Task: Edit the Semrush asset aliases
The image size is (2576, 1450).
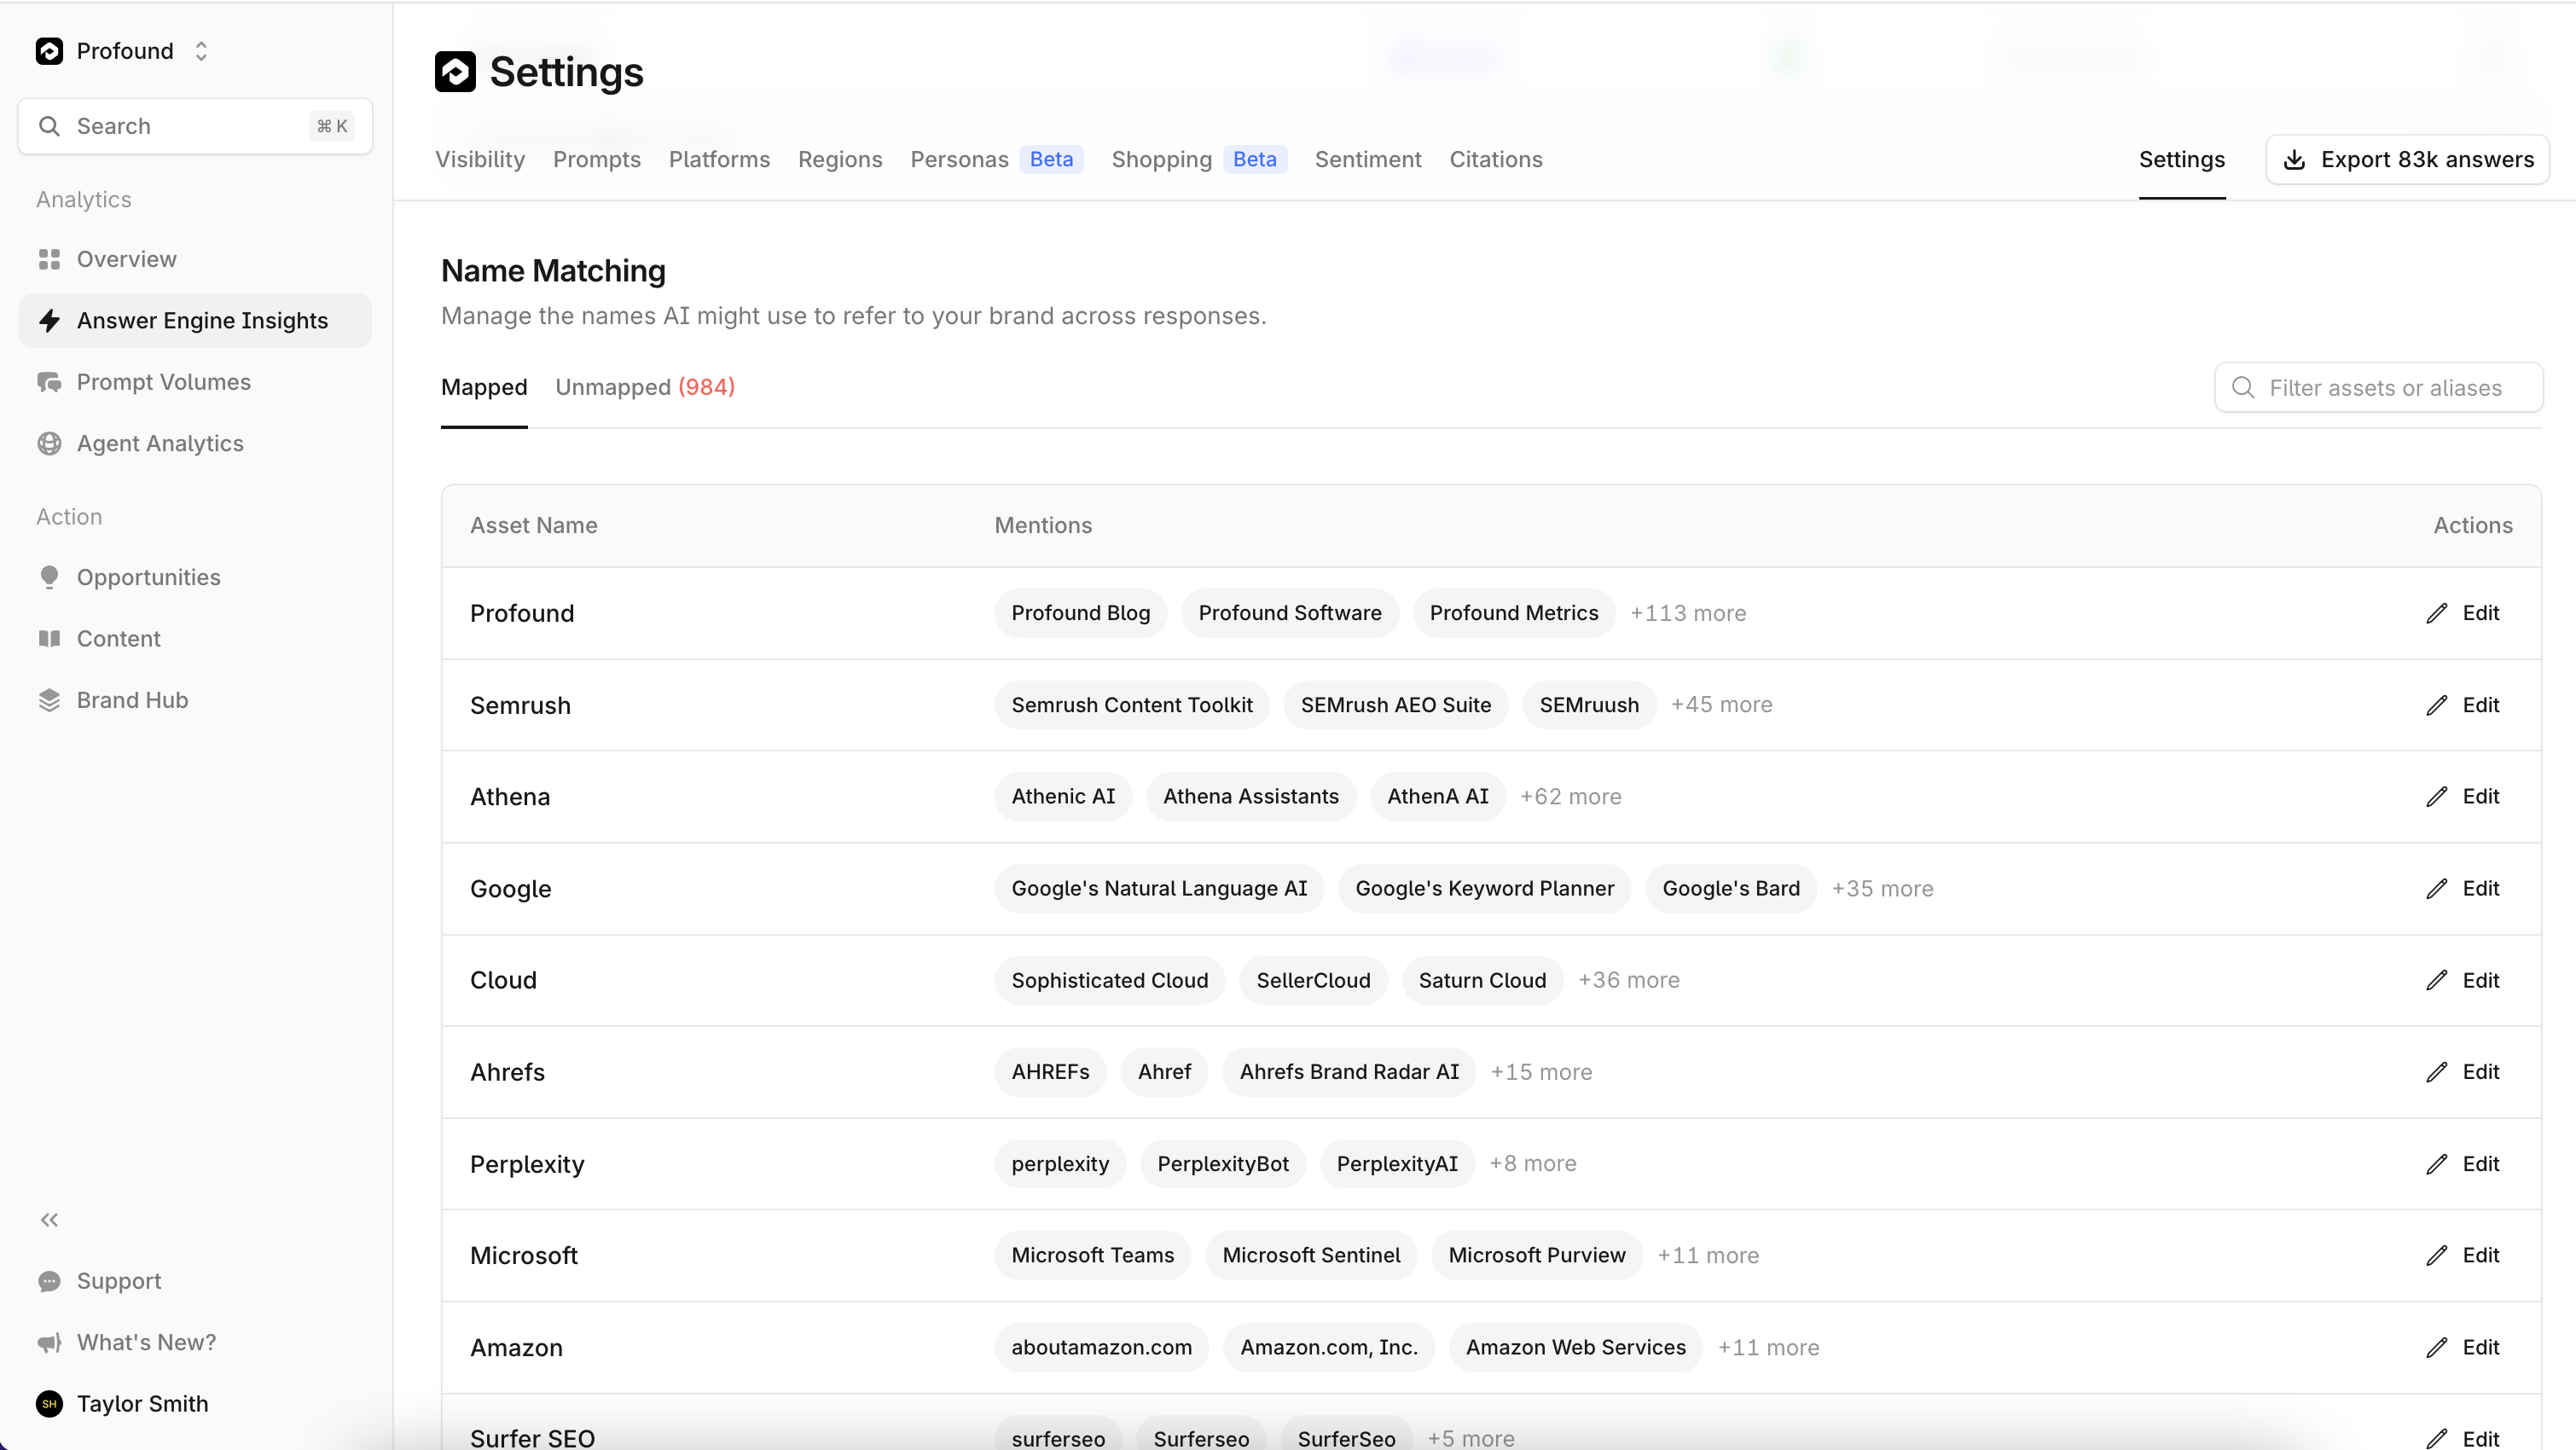Action: click(2437, 704)
